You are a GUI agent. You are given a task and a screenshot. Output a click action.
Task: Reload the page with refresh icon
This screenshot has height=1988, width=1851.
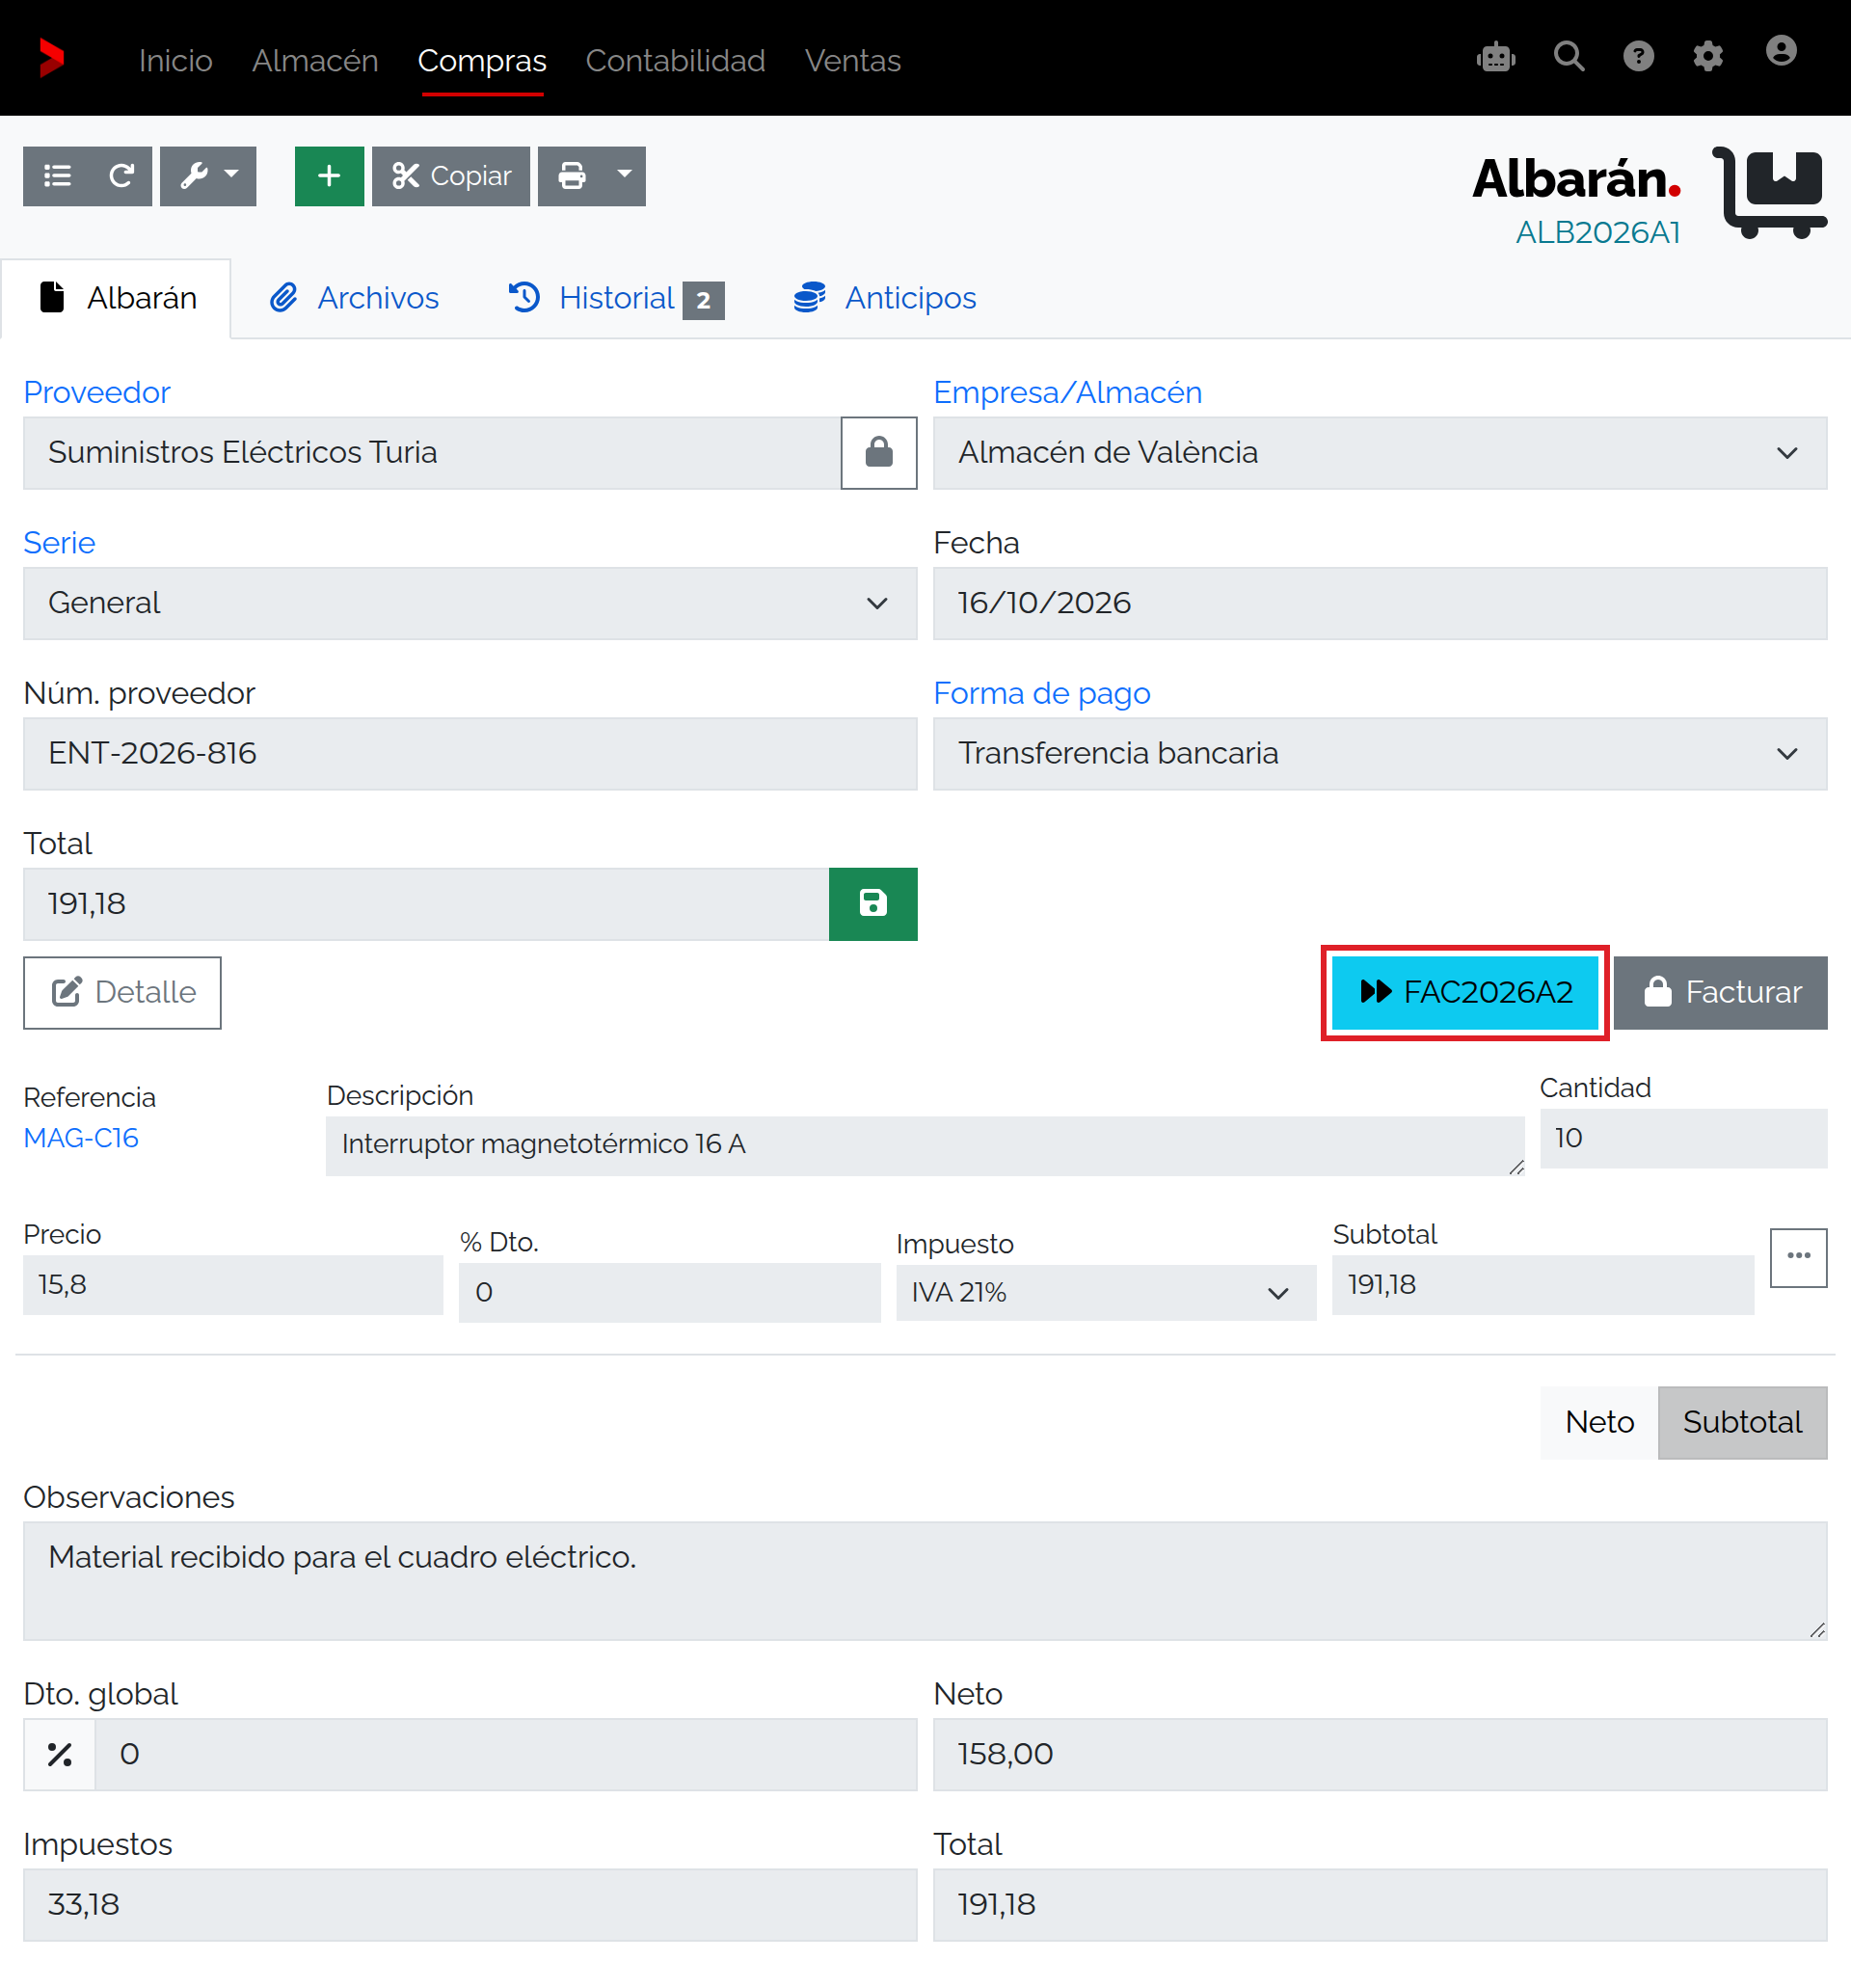(x=121, y=176)
